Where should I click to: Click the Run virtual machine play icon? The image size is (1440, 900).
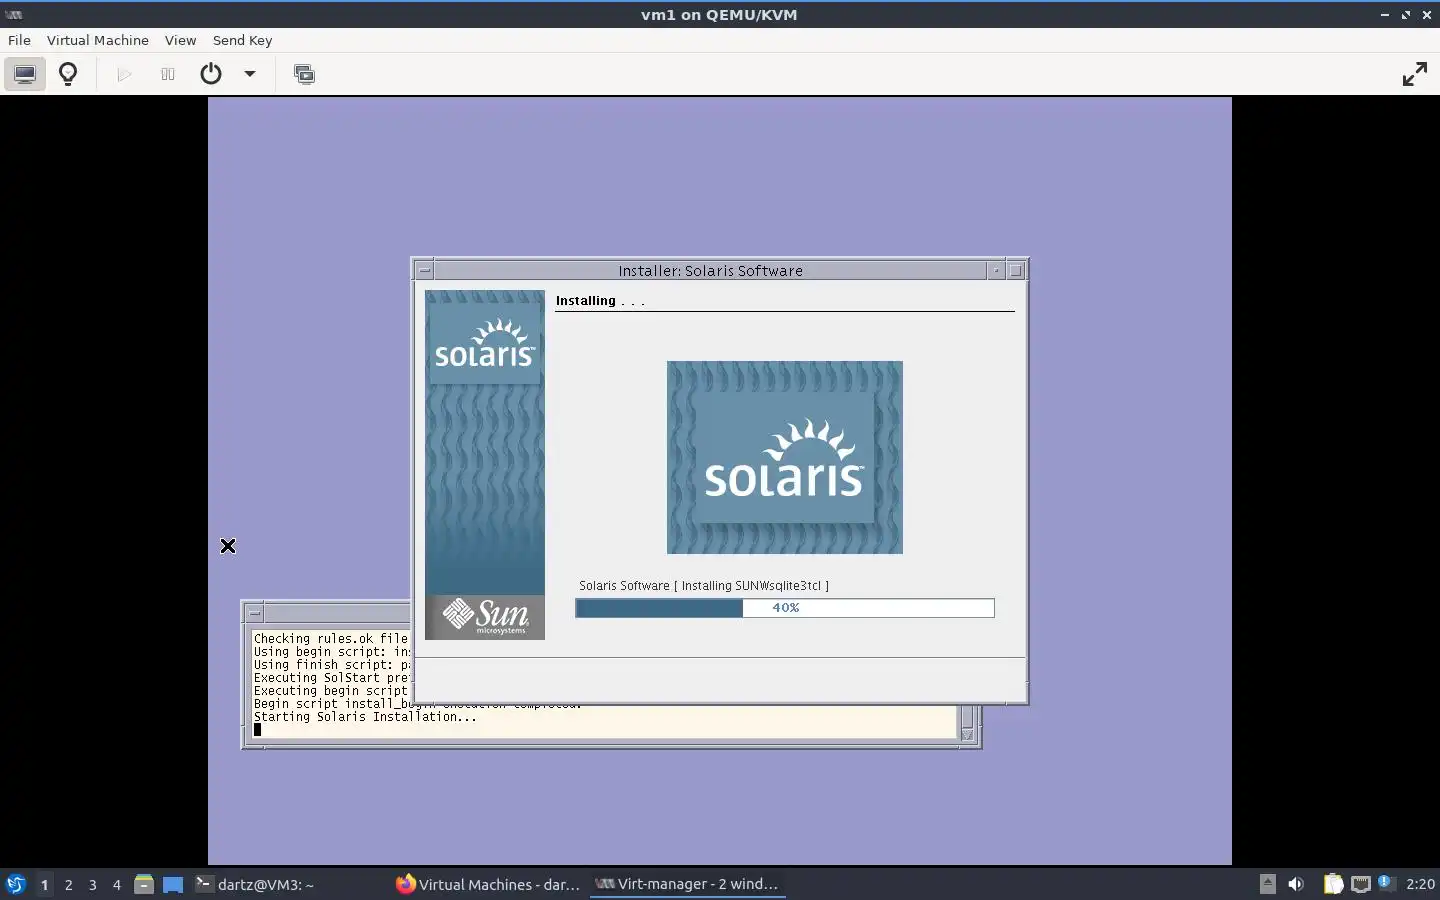[124, 74]
